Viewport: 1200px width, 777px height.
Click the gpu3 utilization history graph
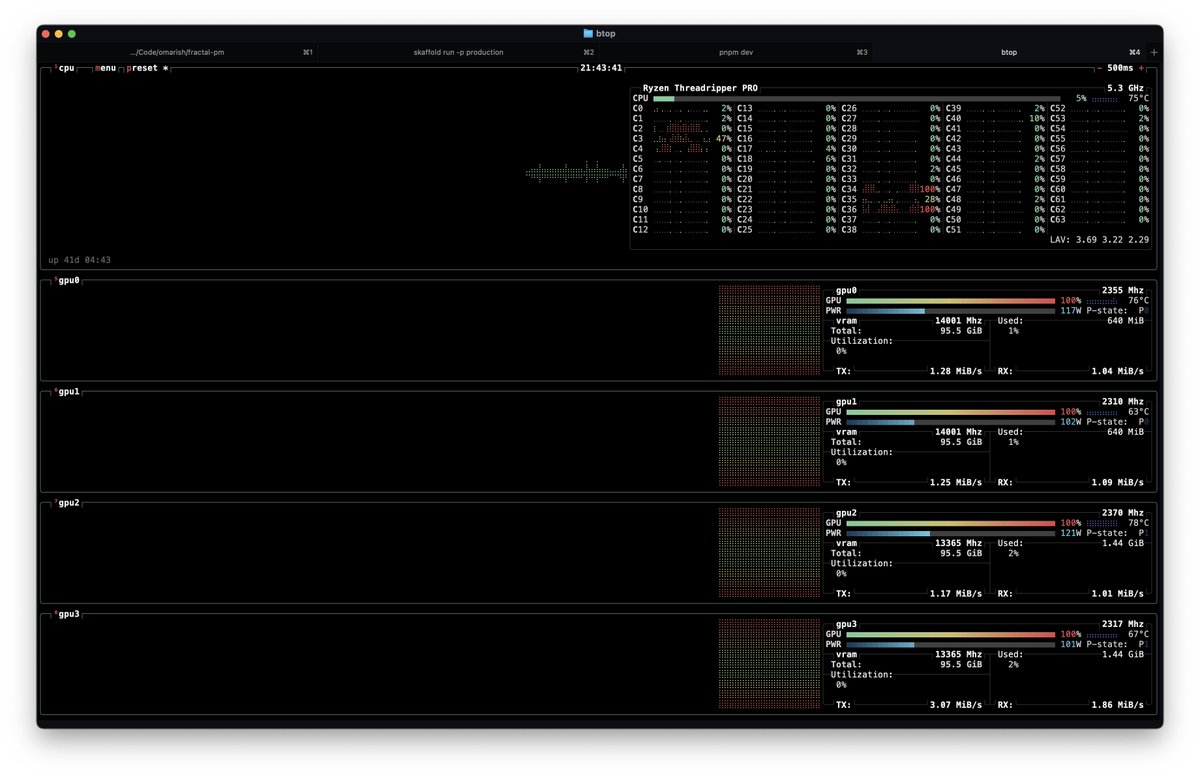click(x=769, y=663)
